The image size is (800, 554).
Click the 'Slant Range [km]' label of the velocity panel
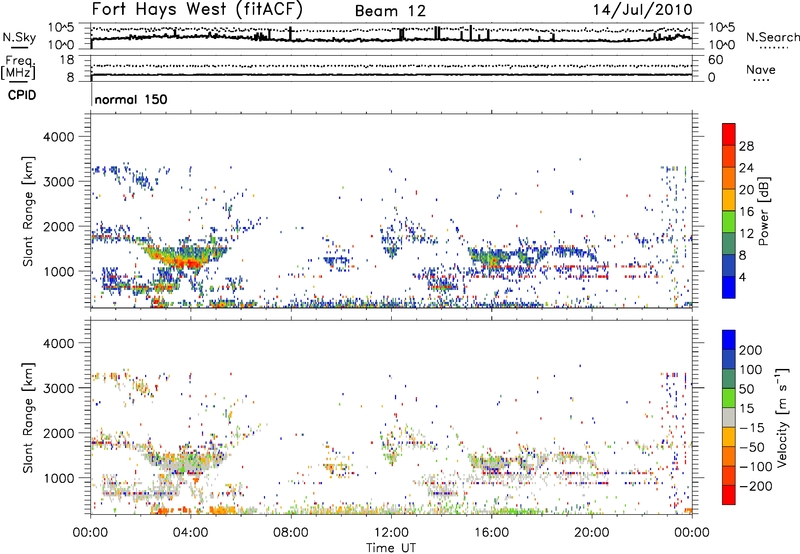coord(28,417)
